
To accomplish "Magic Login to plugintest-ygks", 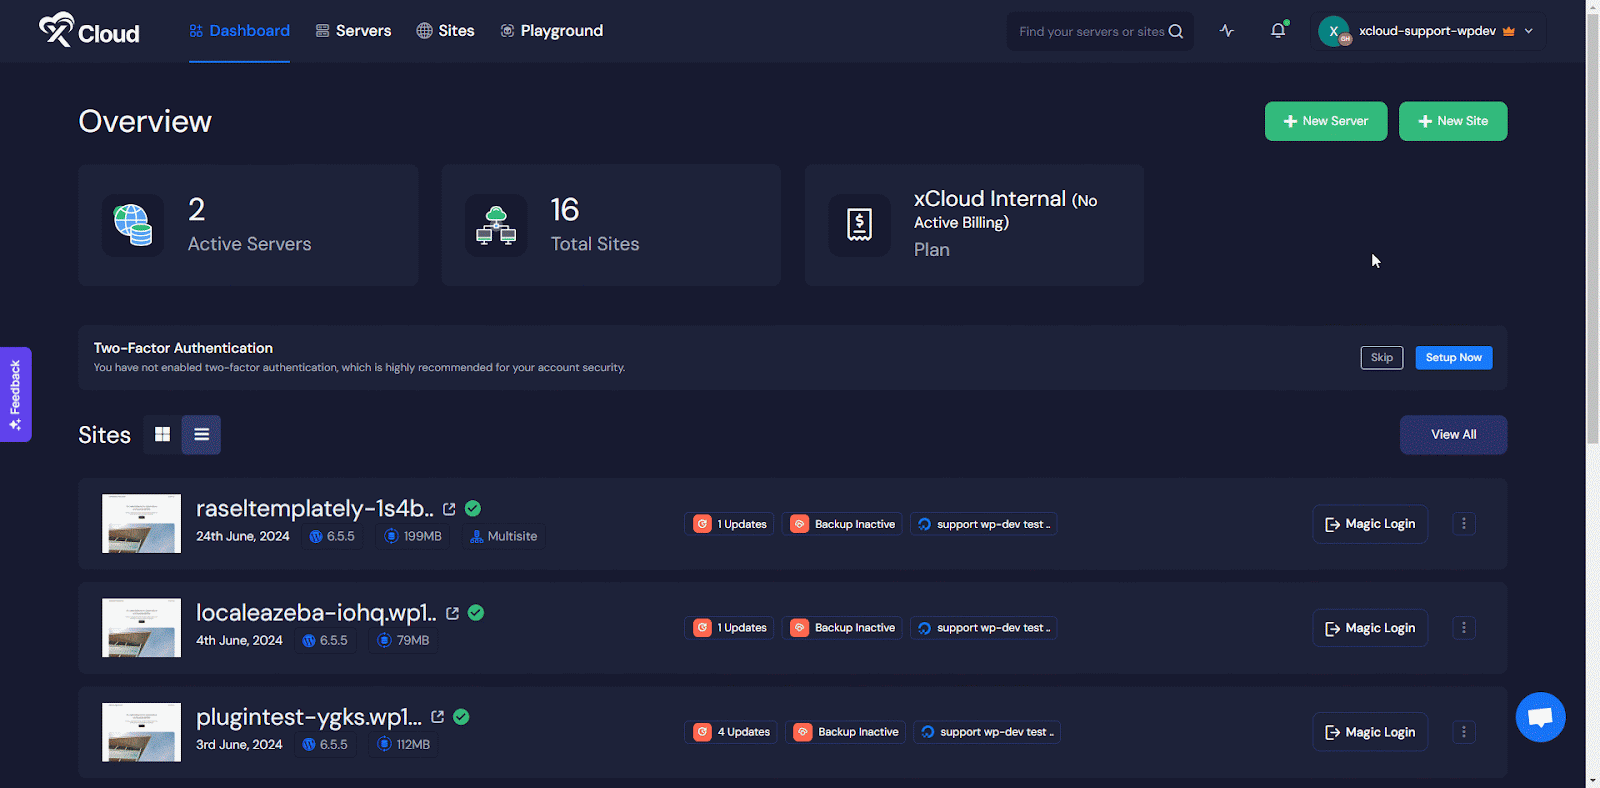I will tap(1370, 732).
